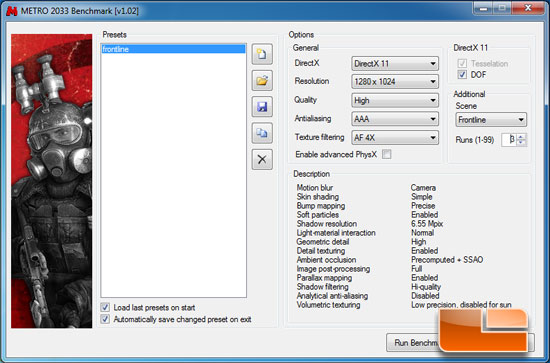550x363 pixels.
Task: Toggle Load last presets on start
Action: [x=105, y=308]
